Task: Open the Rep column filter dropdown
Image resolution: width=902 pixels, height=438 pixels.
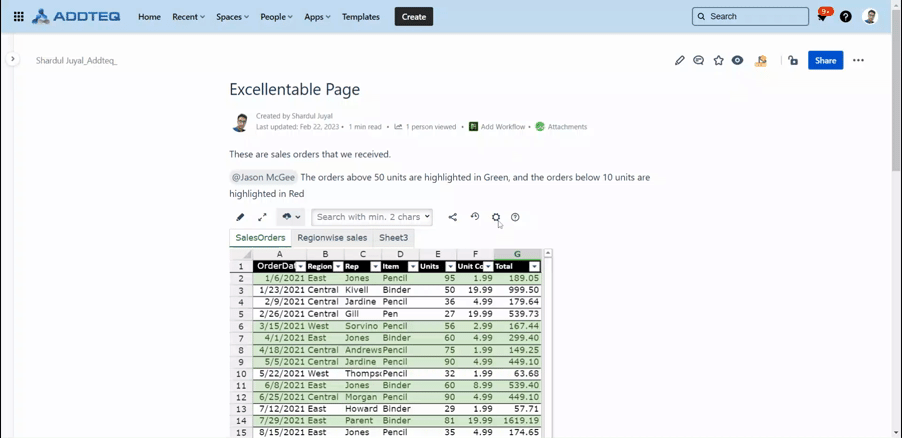Action: click(x=376, y=266)
